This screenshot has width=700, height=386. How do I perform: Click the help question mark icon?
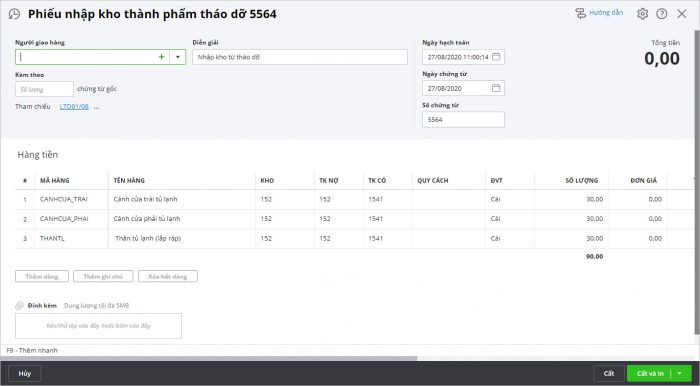point(662,13)
